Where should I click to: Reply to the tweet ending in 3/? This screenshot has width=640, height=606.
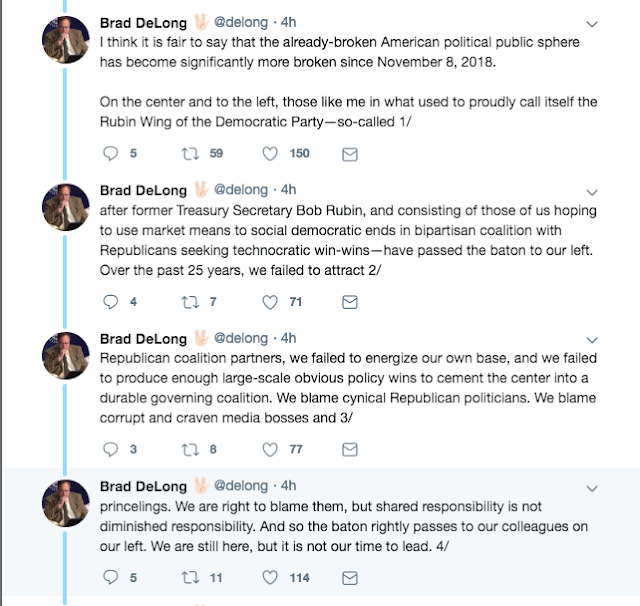point(111,449)
